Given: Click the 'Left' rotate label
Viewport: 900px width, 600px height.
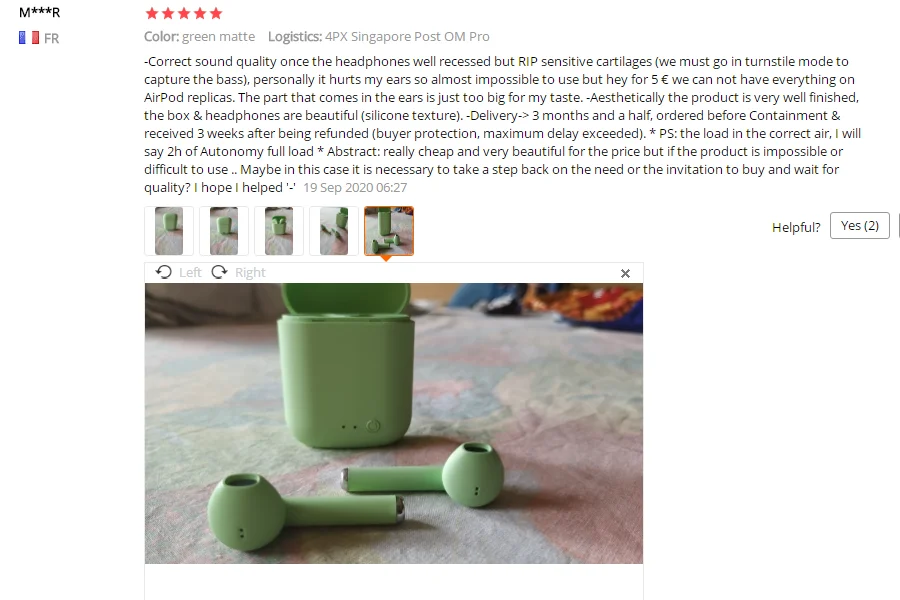Looking at the screenshot, I should [x=190, y=272].
